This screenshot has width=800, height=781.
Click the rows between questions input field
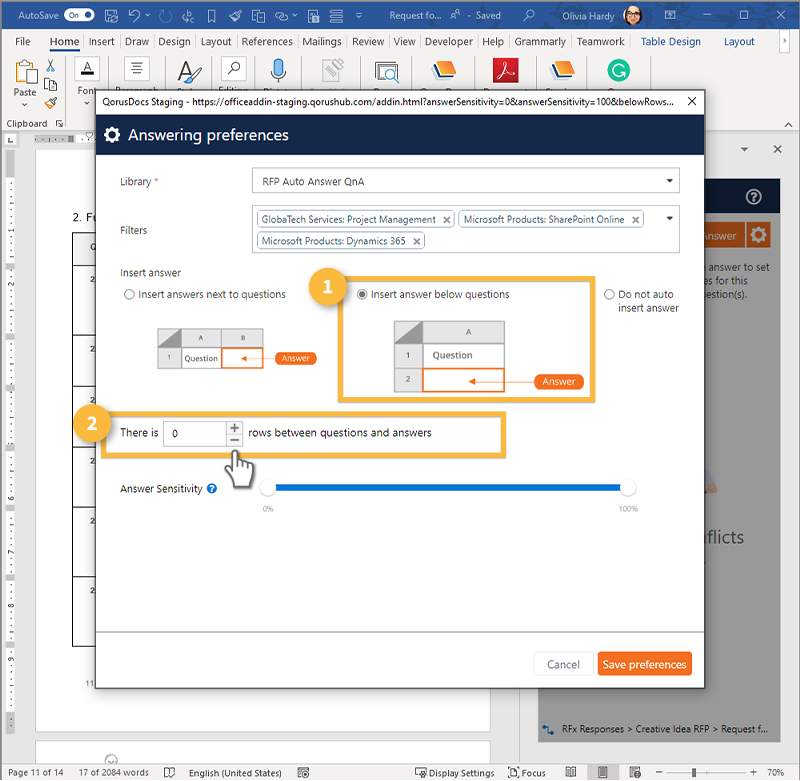point(195,433)
